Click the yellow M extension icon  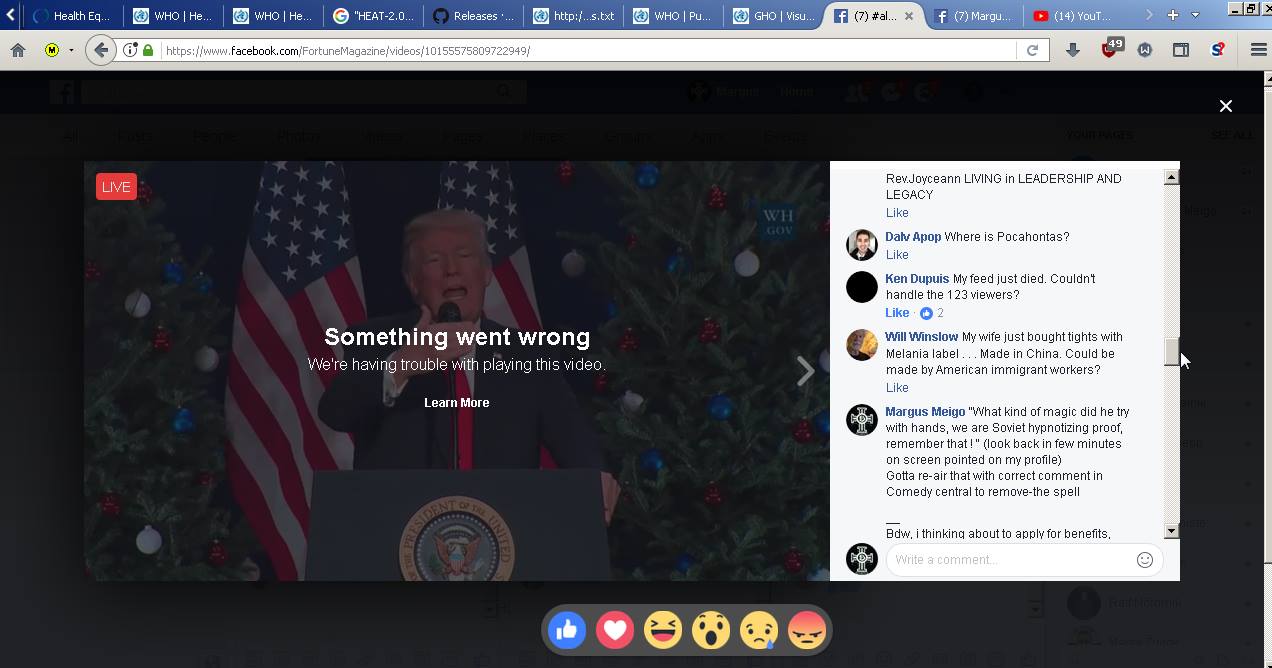pos(52,50)
